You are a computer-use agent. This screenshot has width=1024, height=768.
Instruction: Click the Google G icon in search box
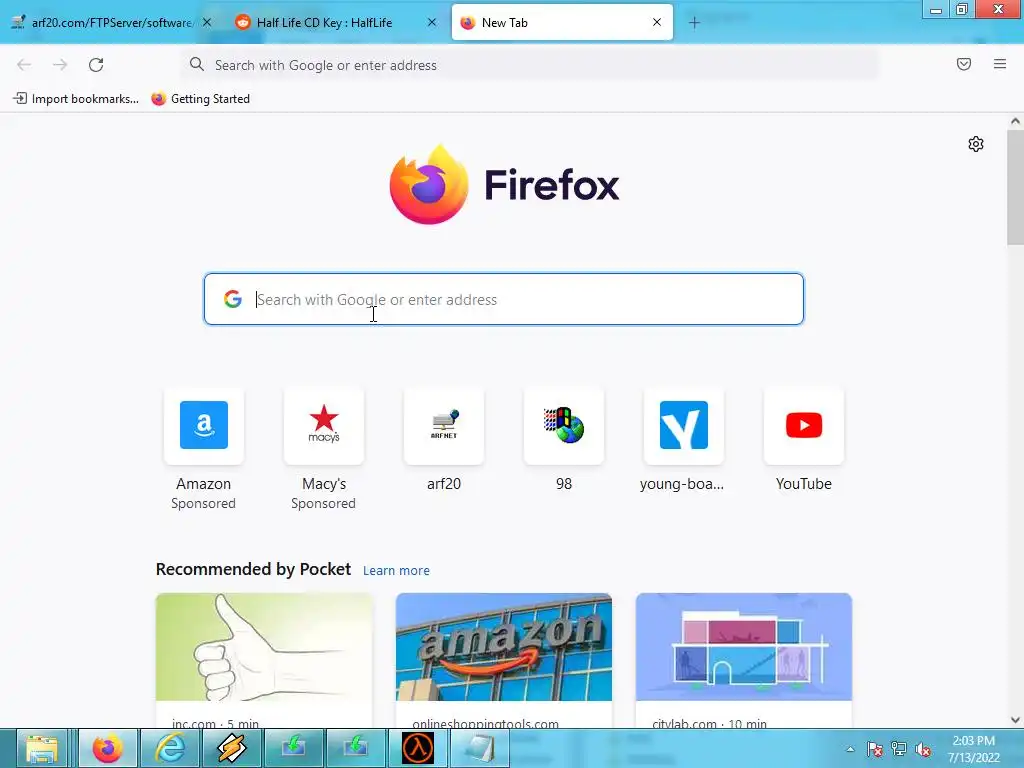232,299
